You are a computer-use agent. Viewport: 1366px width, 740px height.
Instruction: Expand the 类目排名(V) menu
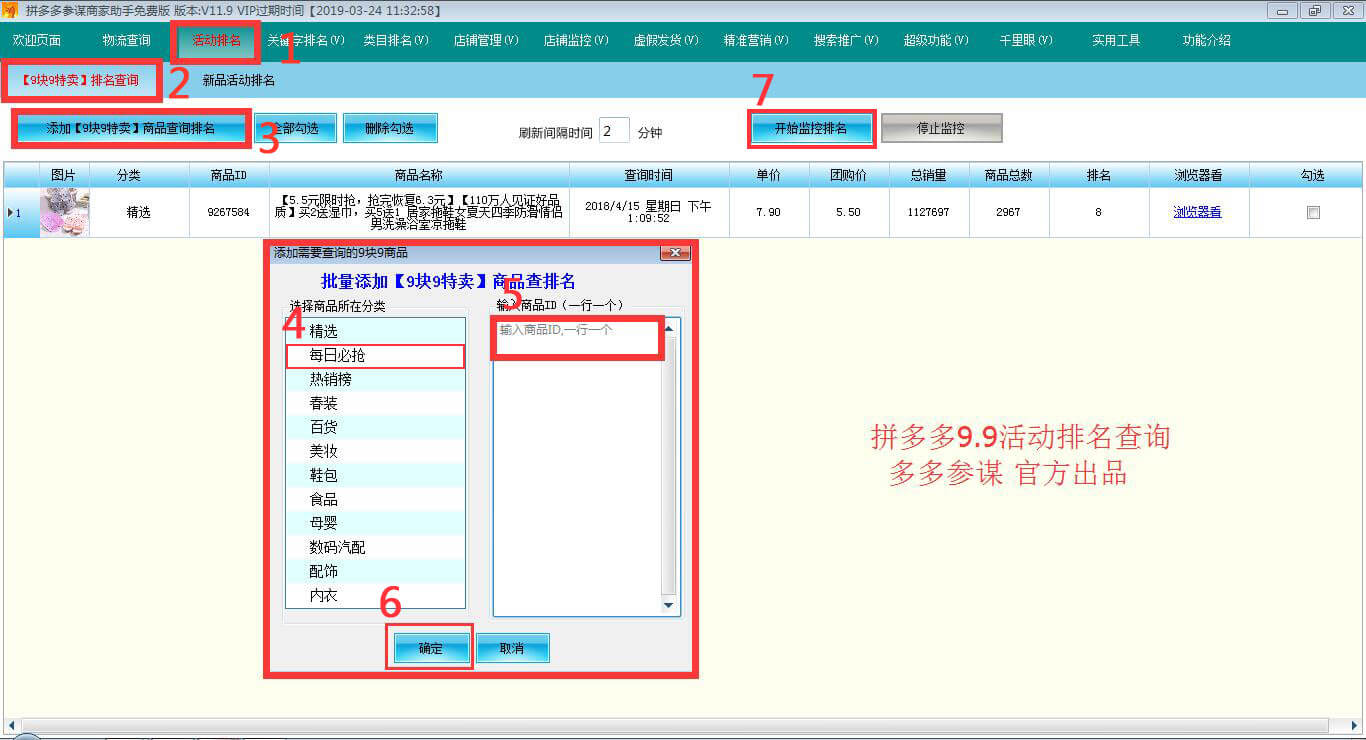(396, 41)
